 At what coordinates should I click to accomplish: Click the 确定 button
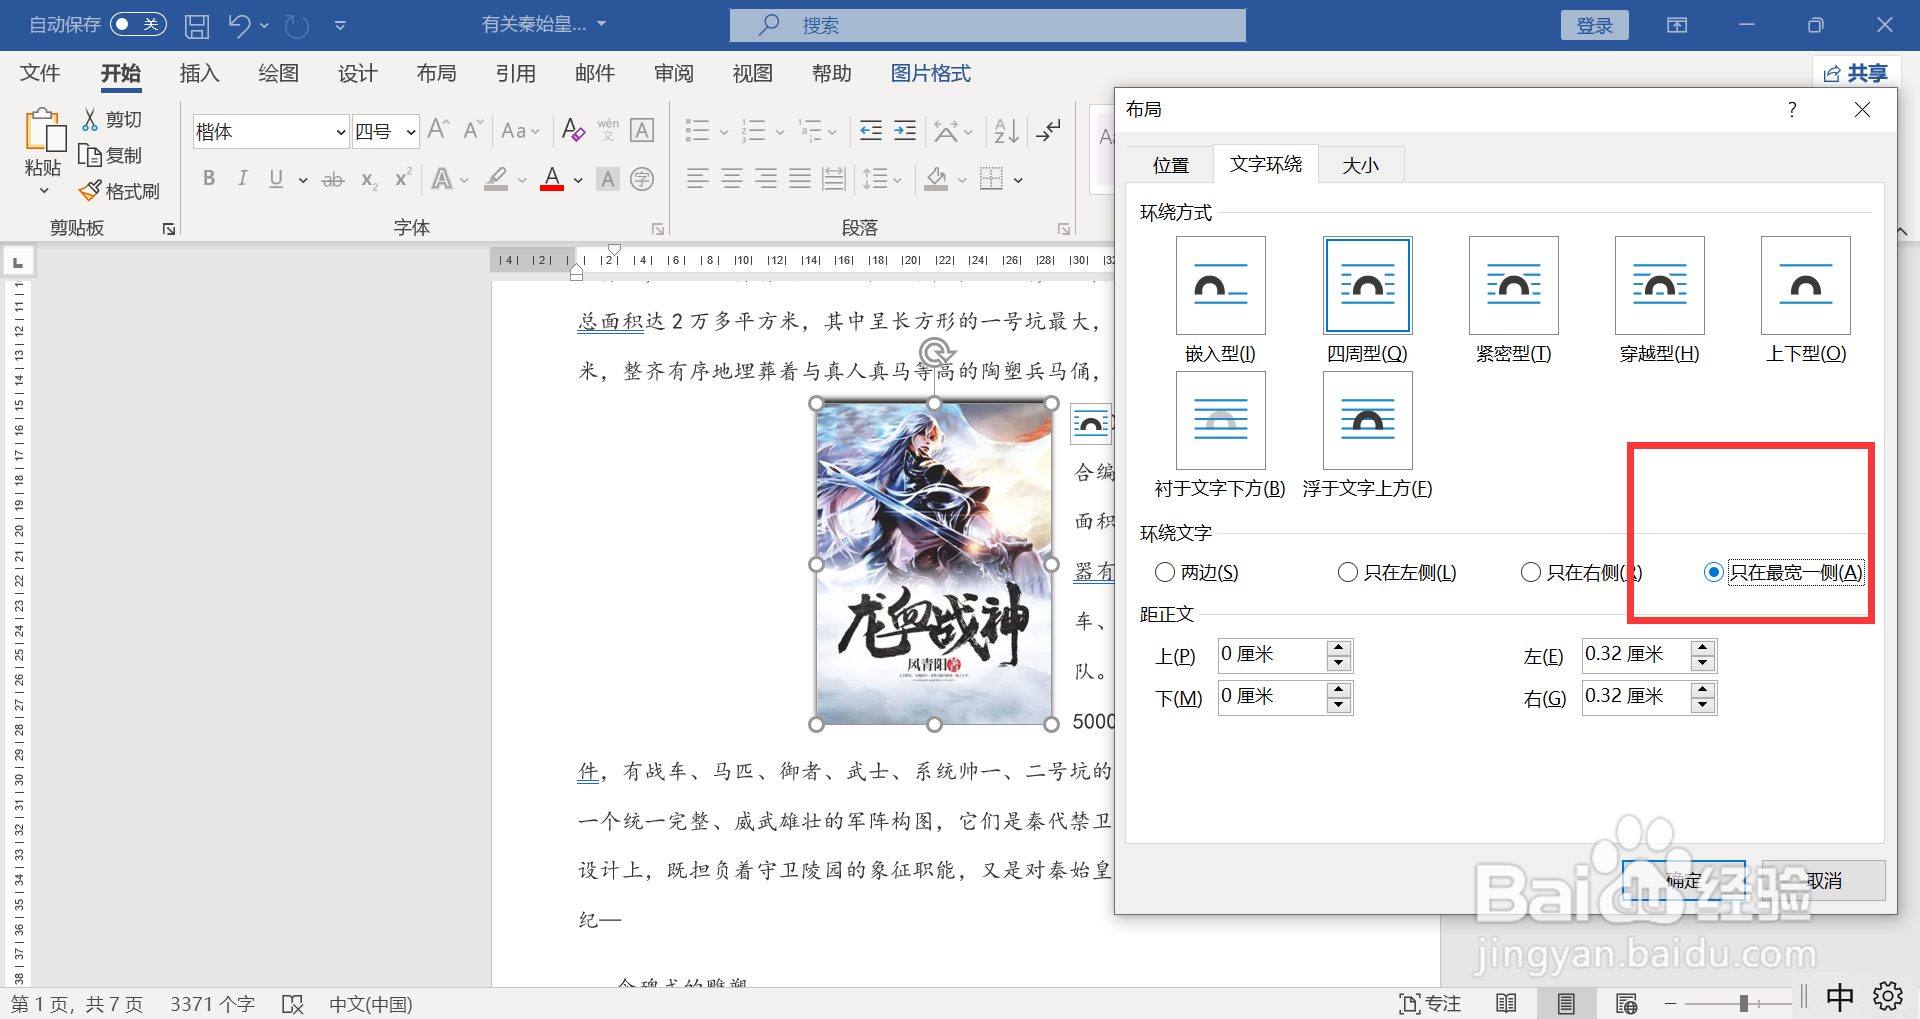(x=1684, y=880)
